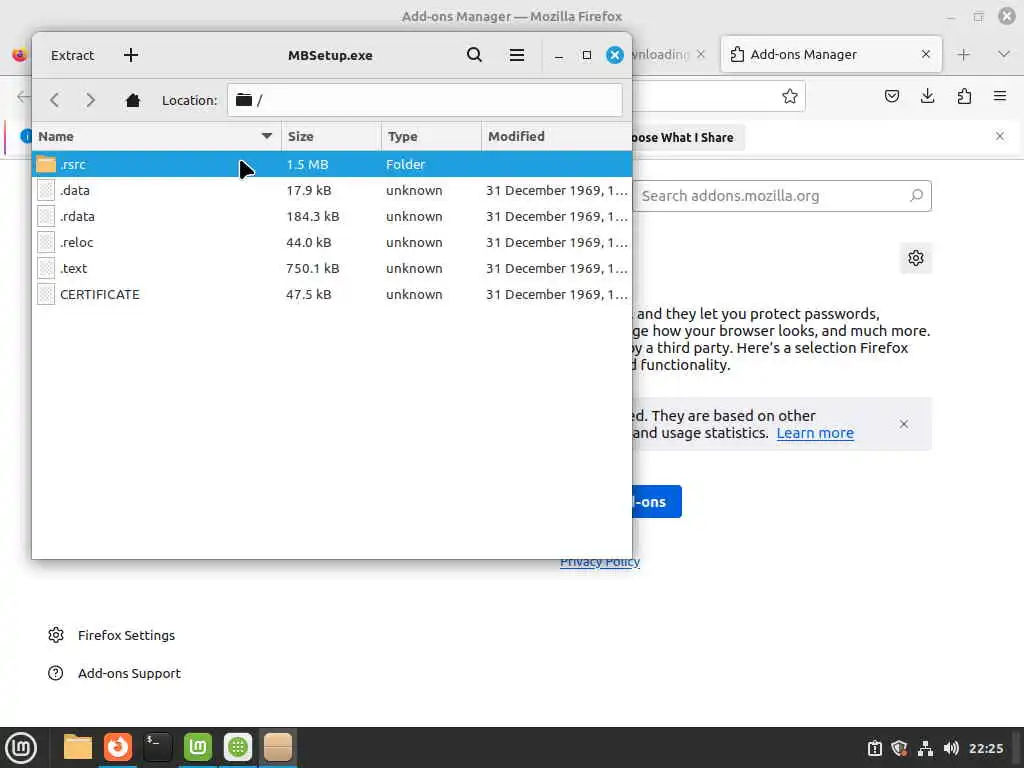Click the blue add-ons button
Screen dimensions: 1024x768
(656, 502)
